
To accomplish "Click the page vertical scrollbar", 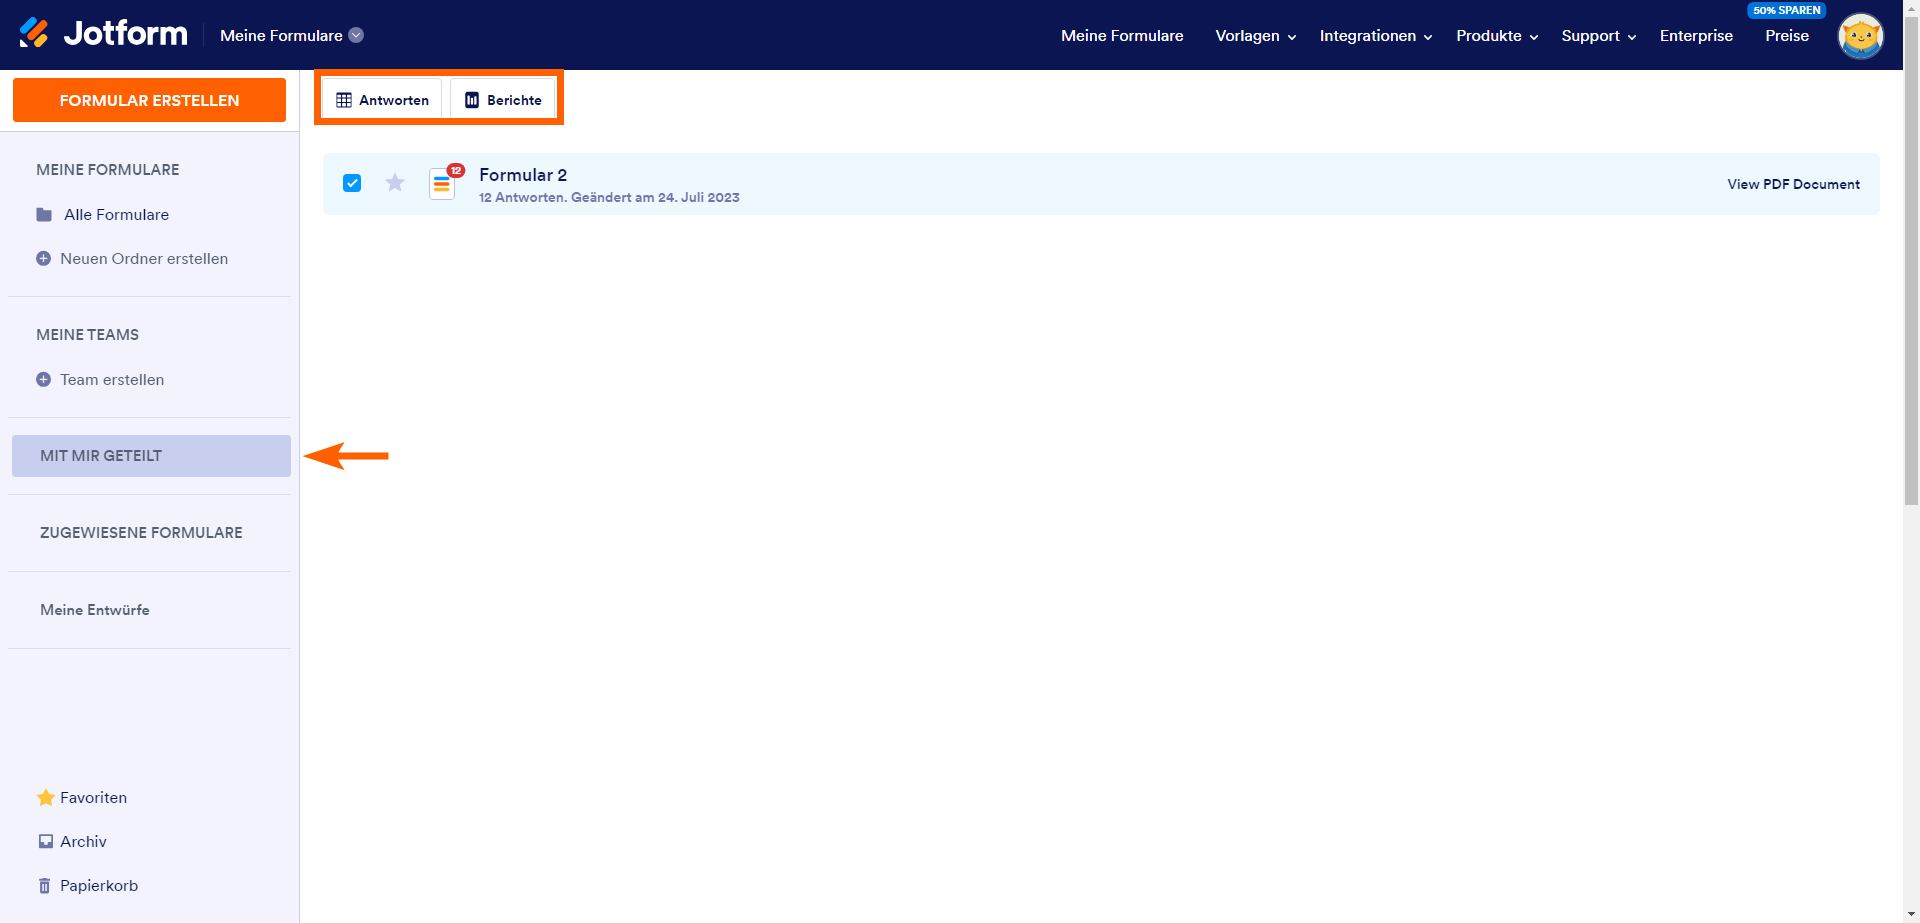I will pos(1911,260).
